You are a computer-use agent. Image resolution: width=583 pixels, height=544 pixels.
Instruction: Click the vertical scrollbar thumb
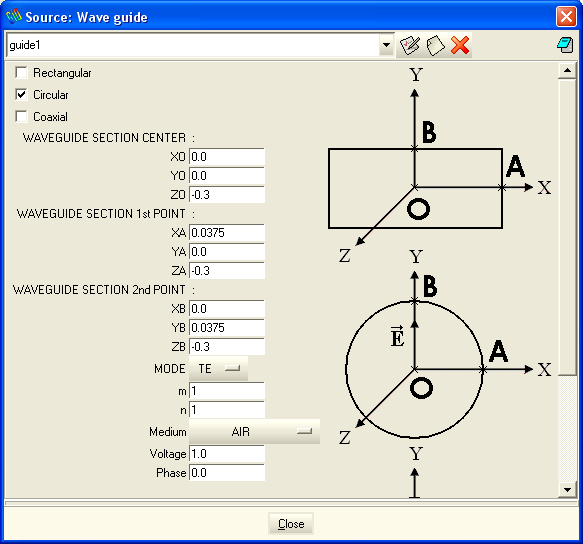567,227
